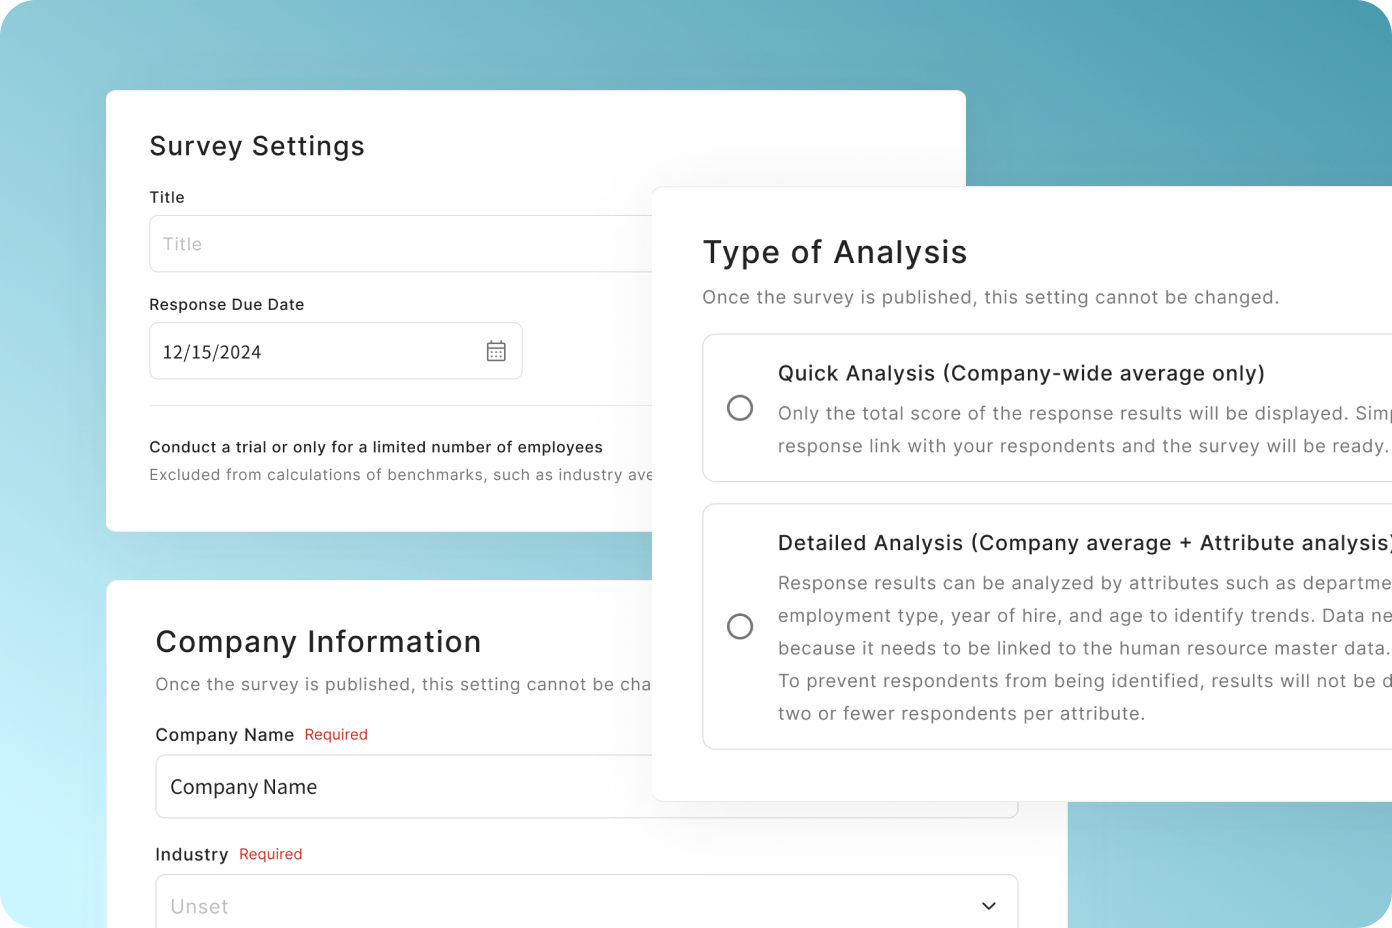Click the note under Type of Analysis
Image resolution: width=1392 pixels, height=928 pixels.
(991, 297)
